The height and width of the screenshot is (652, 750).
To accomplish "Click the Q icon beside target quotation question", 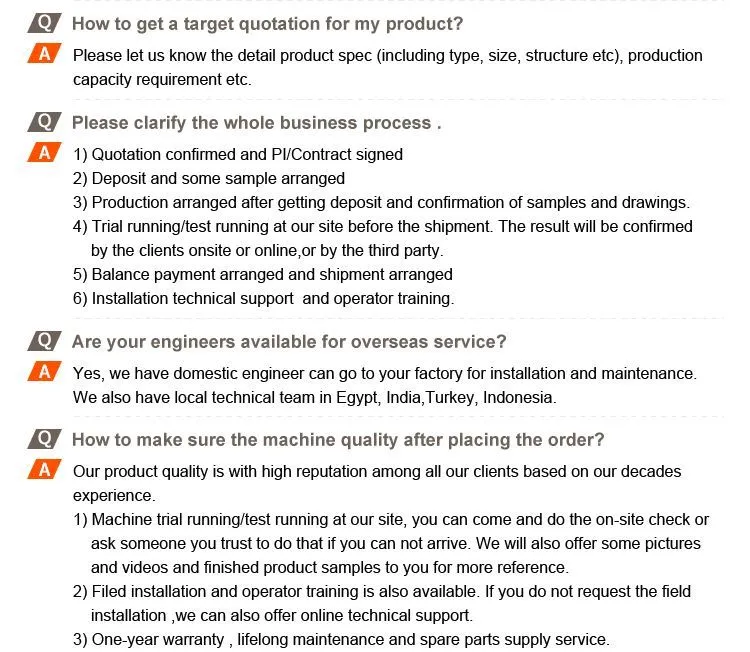I will point(44,23).
